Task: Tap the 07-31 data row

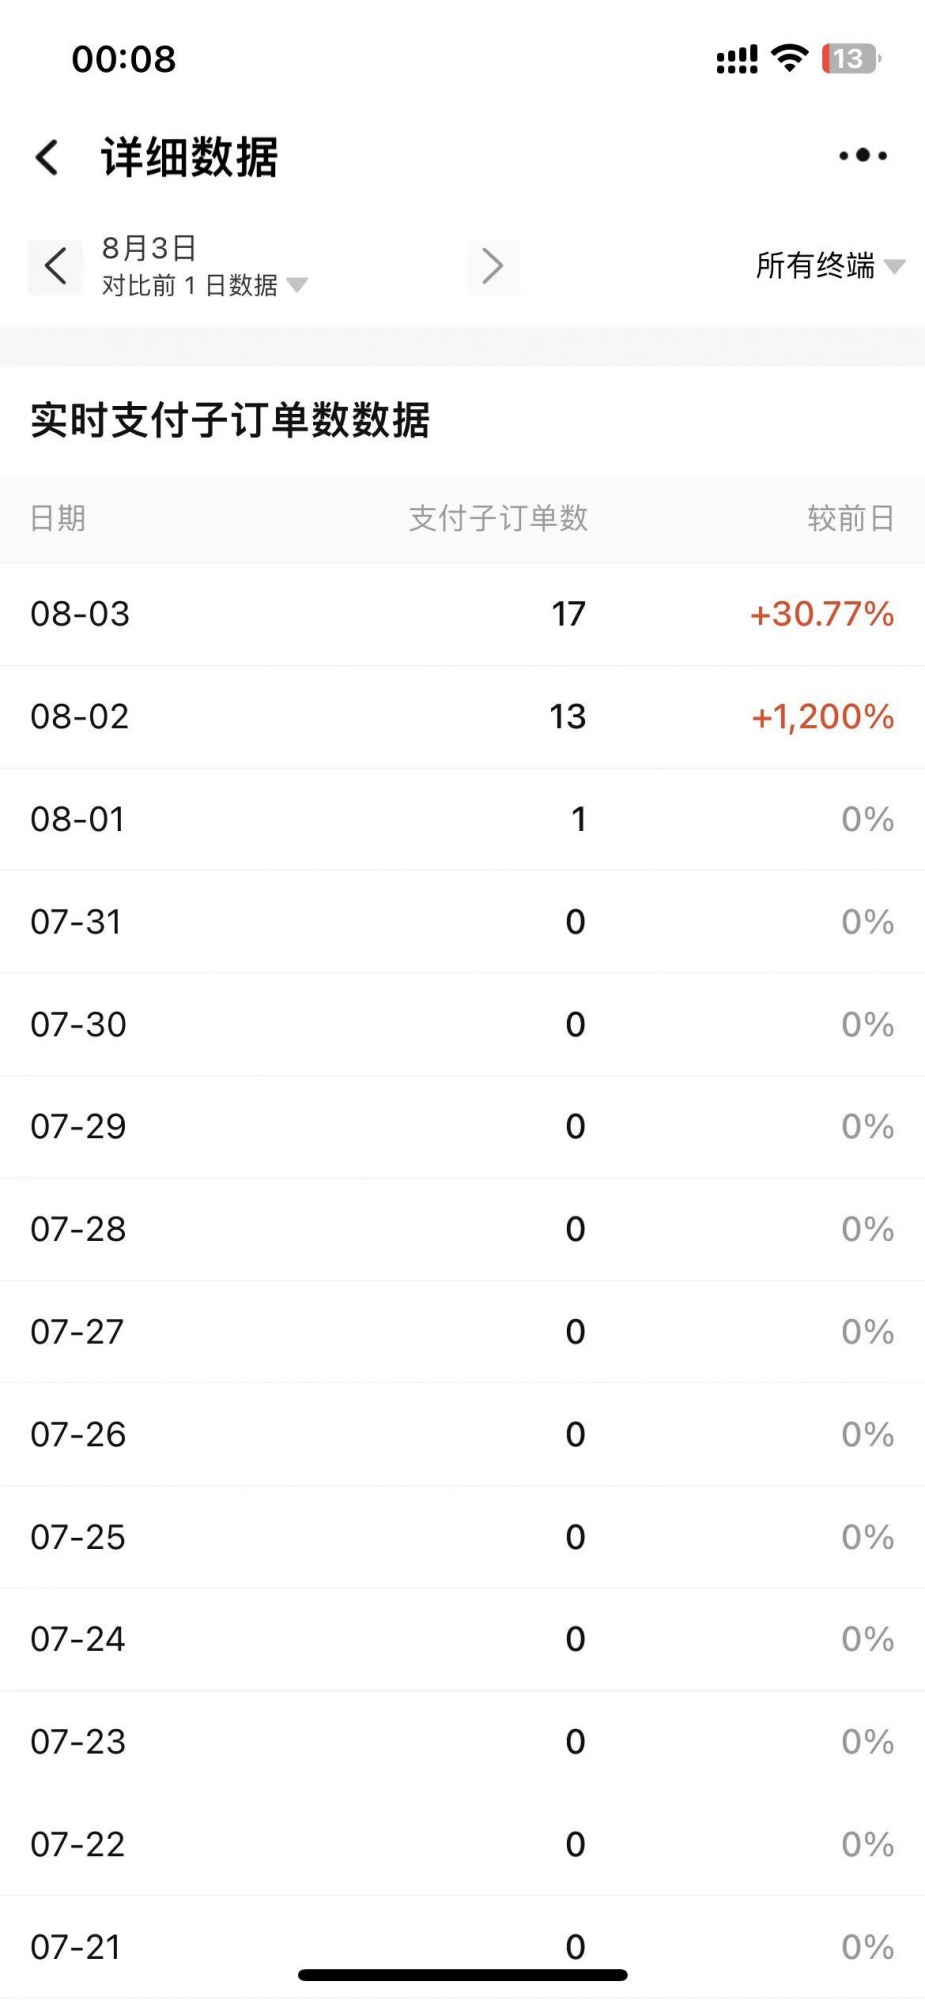Action: point(462,922)
